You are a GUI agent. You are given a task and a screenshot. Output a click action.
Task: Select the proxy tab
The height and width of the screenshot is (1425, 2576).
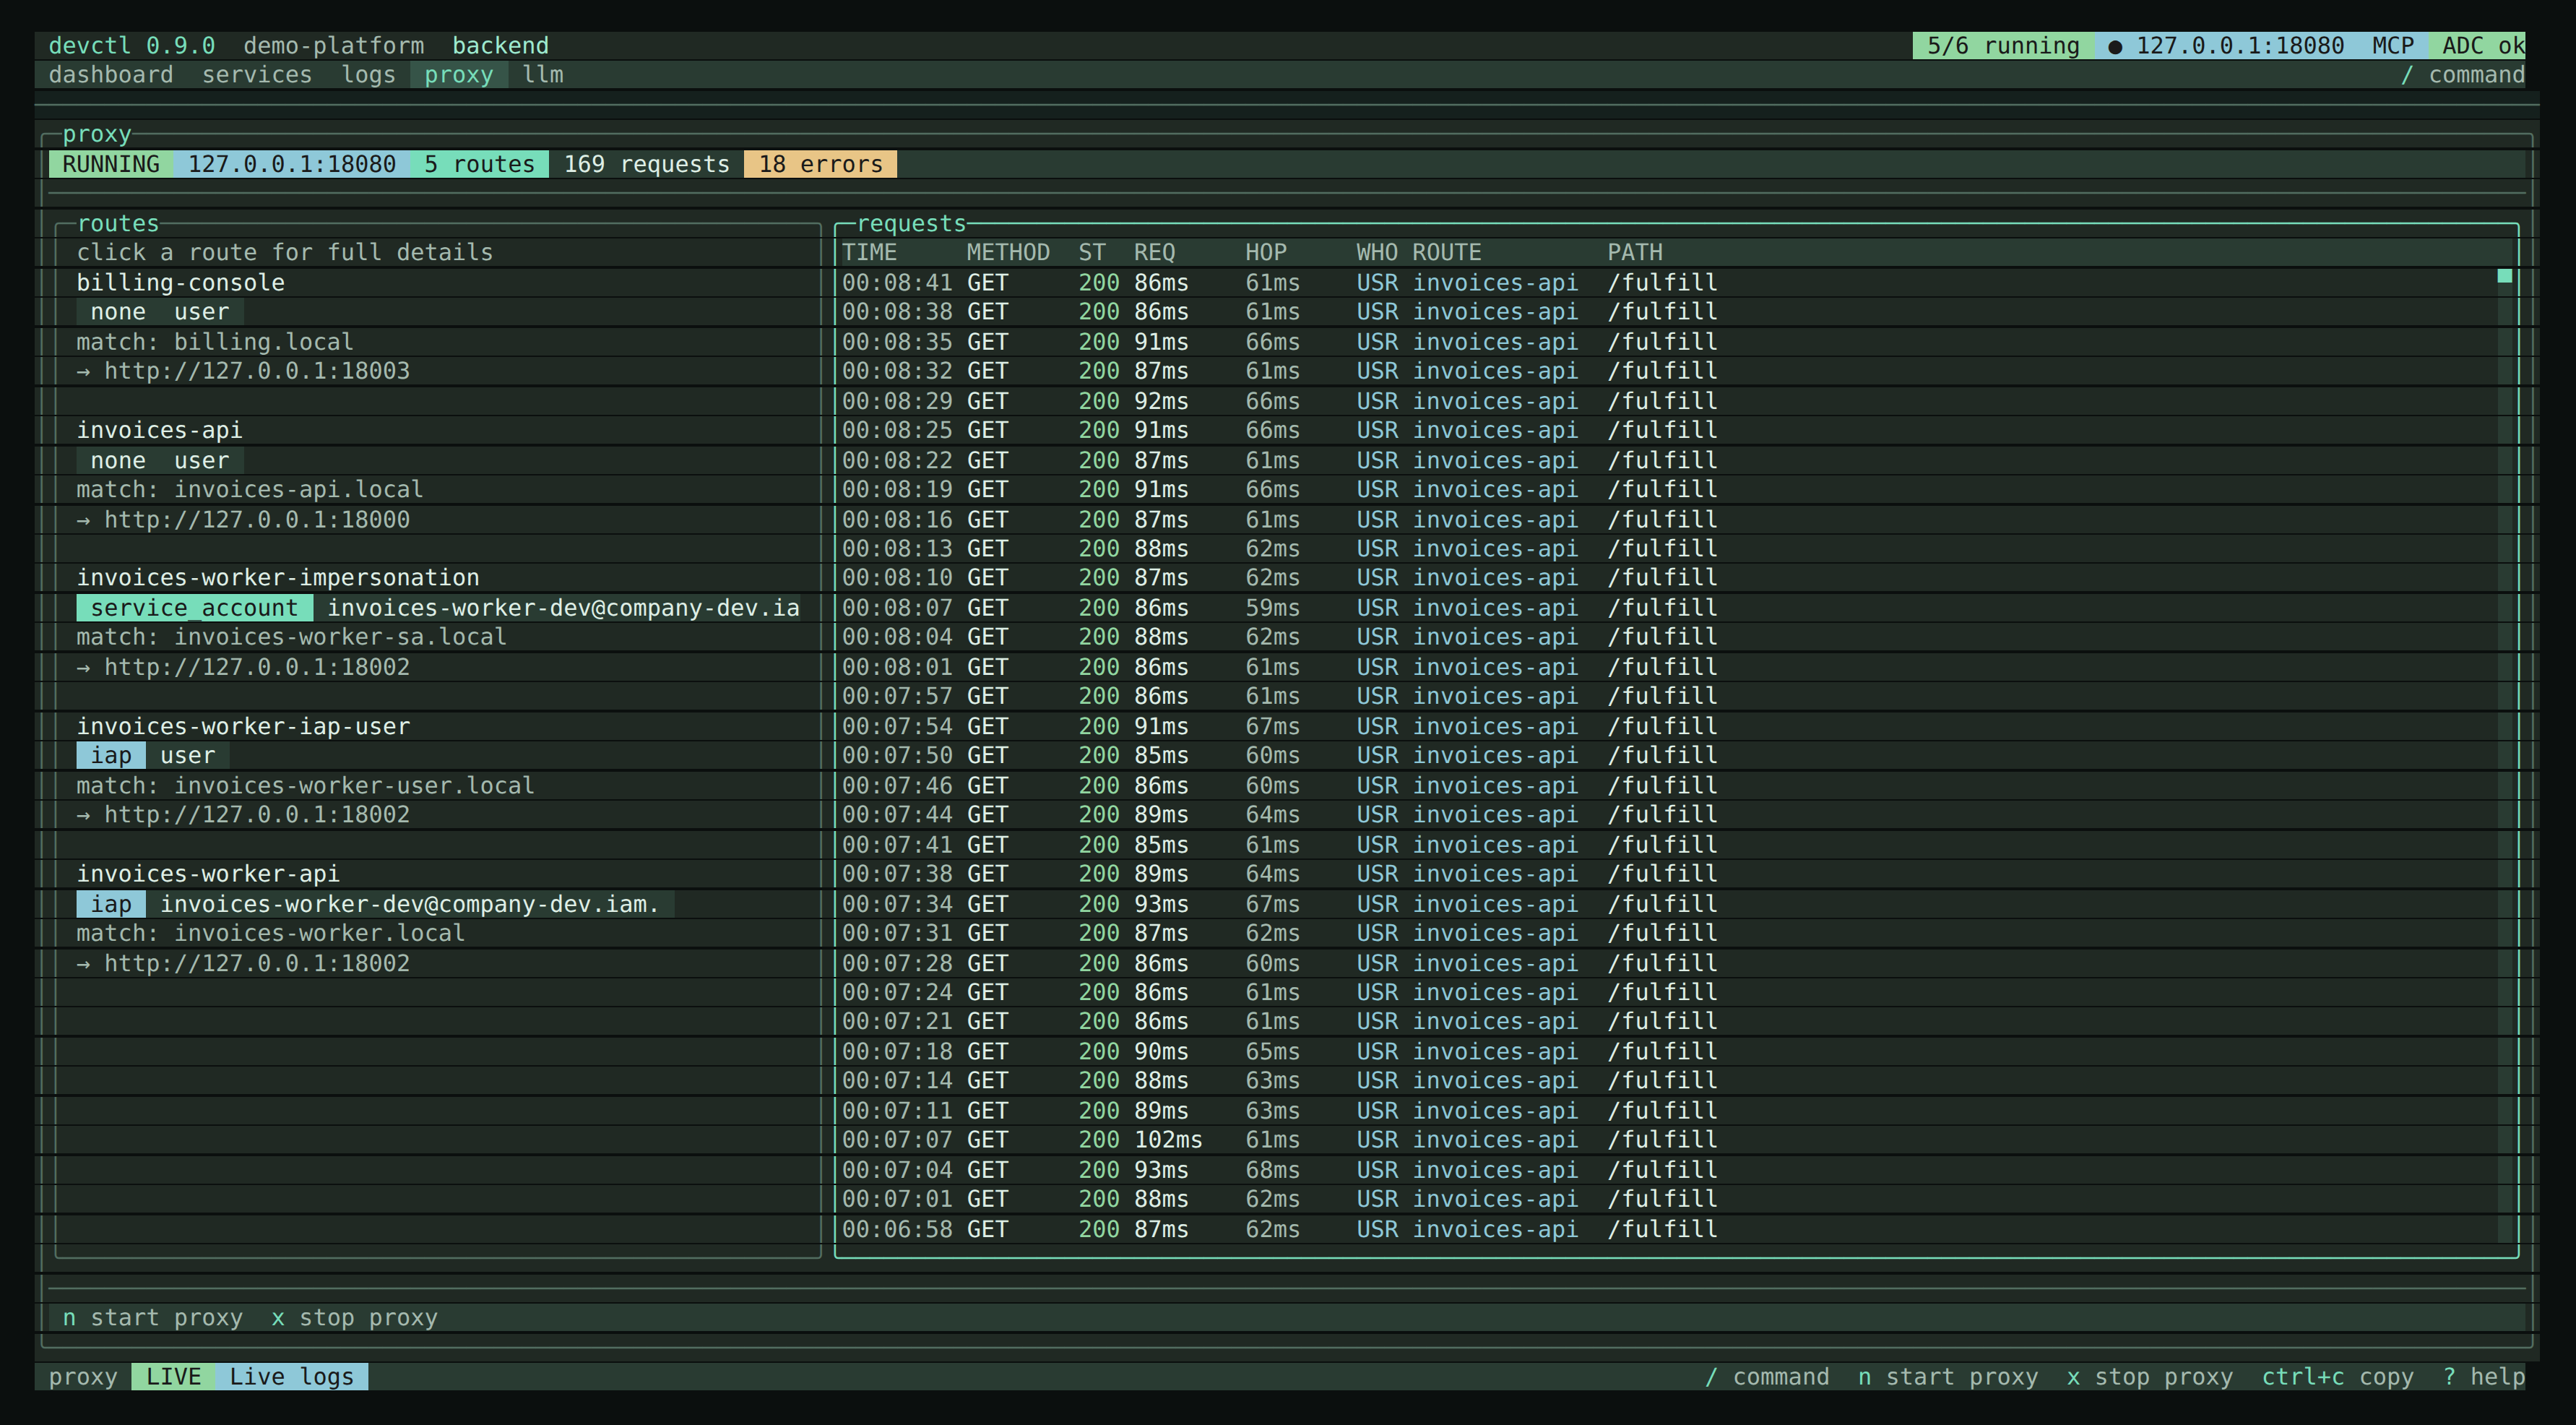coord(459,75)
